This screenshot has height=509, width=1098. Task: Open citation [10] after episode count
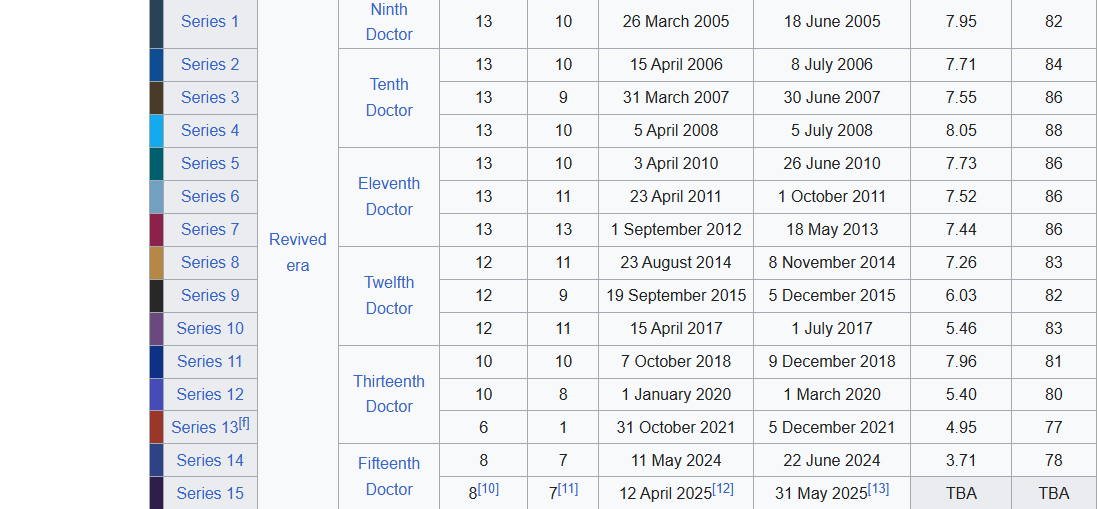coord(488,489)
